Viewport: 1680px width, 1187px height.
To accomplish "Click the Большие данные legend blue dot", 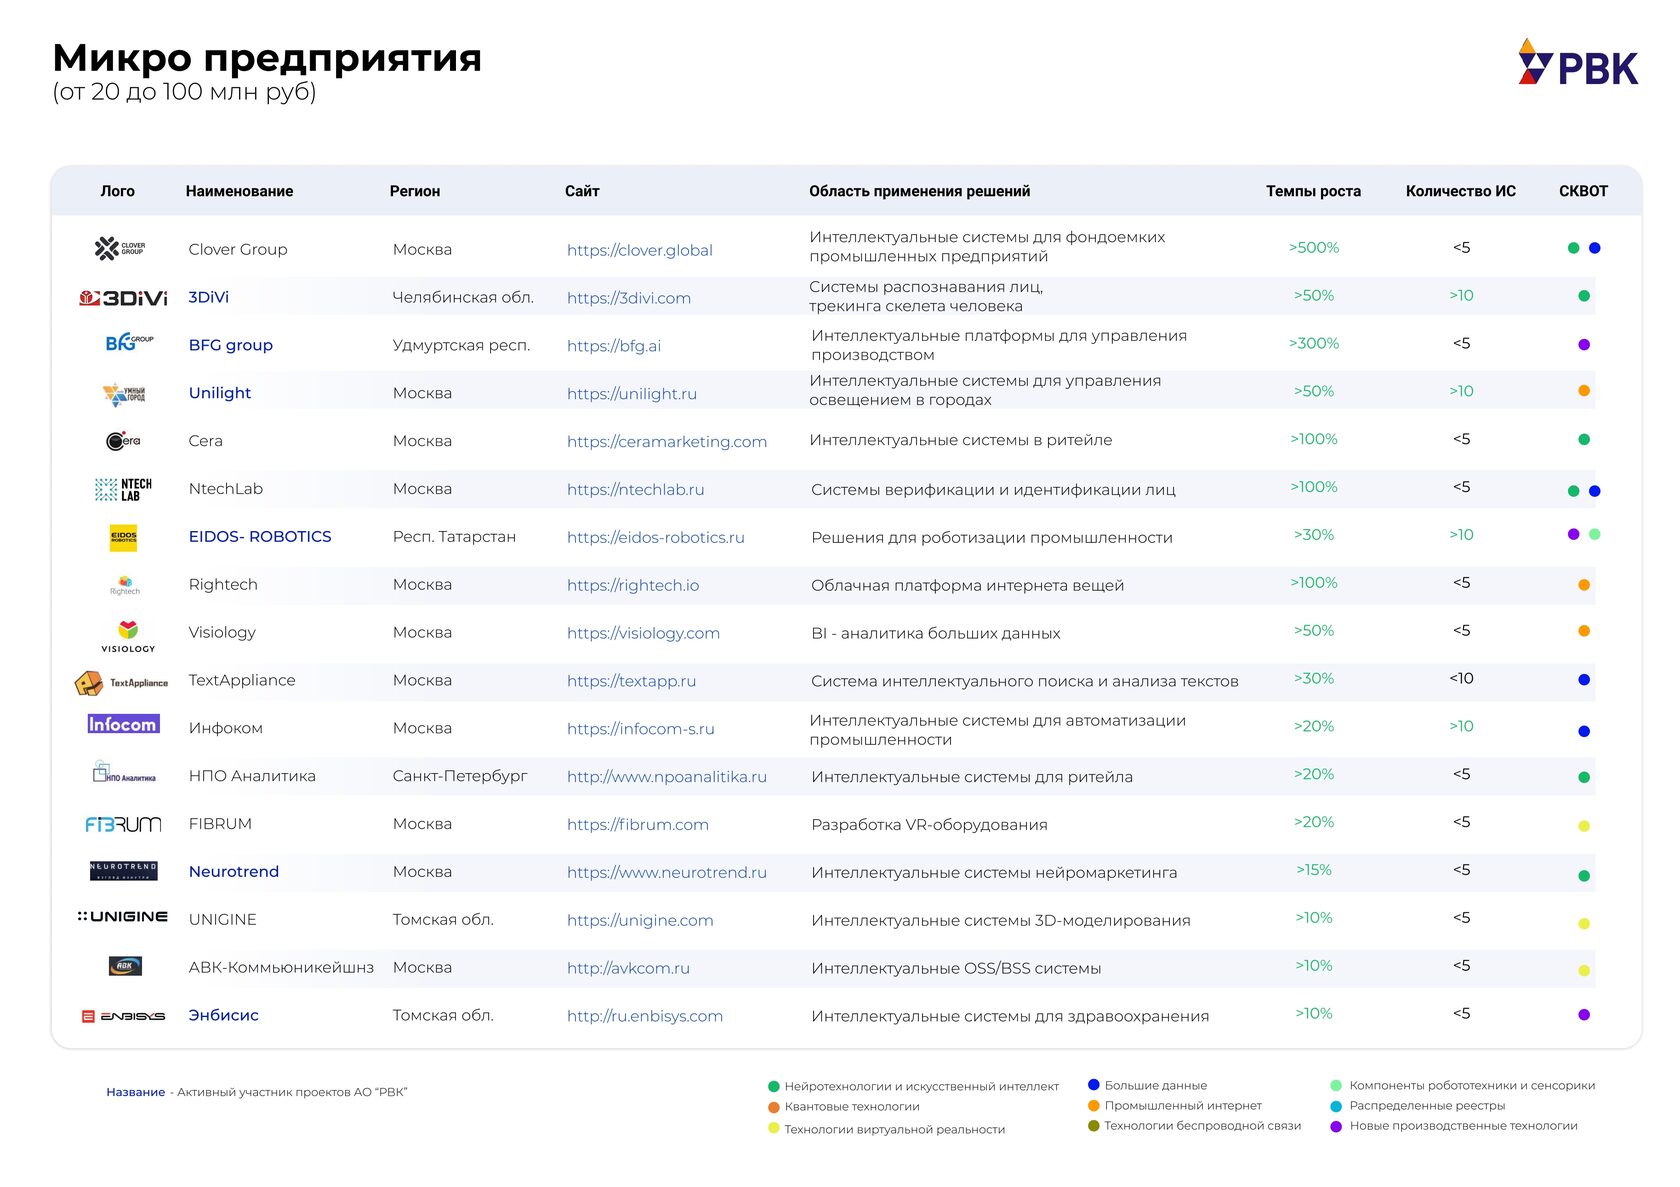I will [1094, 1085].
